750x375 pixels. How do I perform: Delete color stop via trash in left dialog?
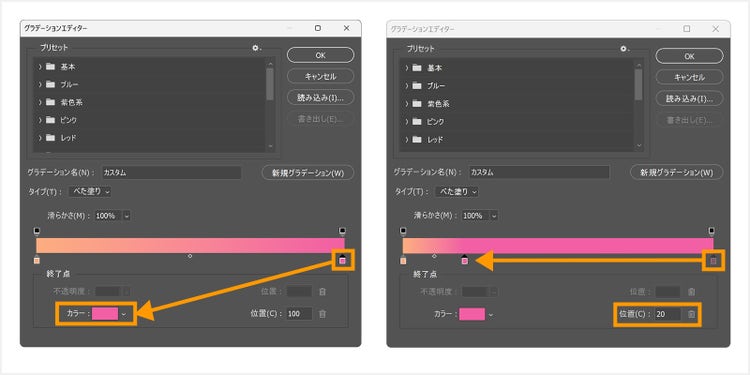point(323,314)
